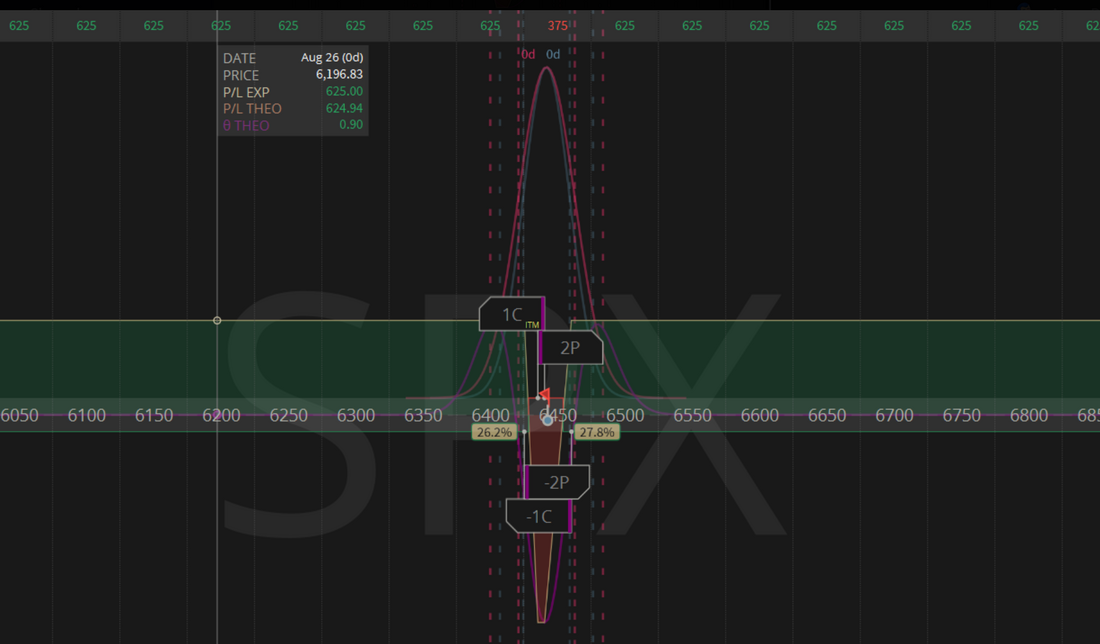The height and width of the screenshot is (644, 1100).
Task: Click the crosshair circle on P/L line
Action: click(x=217, y=321)
